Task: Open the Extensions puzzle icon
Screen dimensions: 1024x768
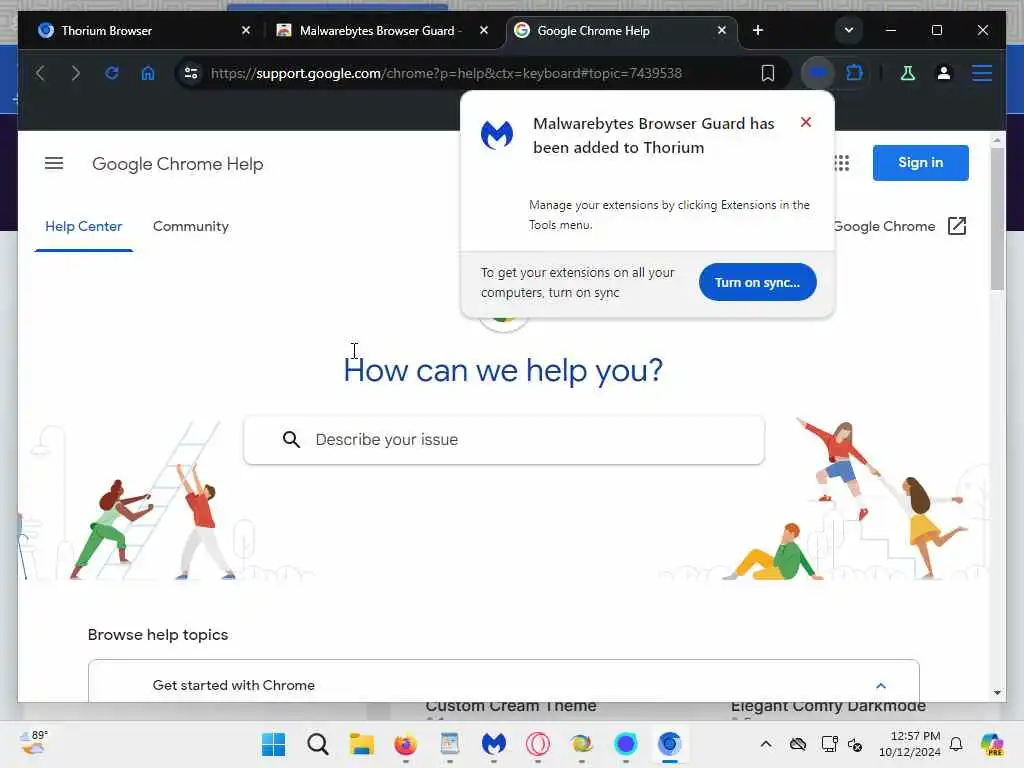Action: coord(854,73)
